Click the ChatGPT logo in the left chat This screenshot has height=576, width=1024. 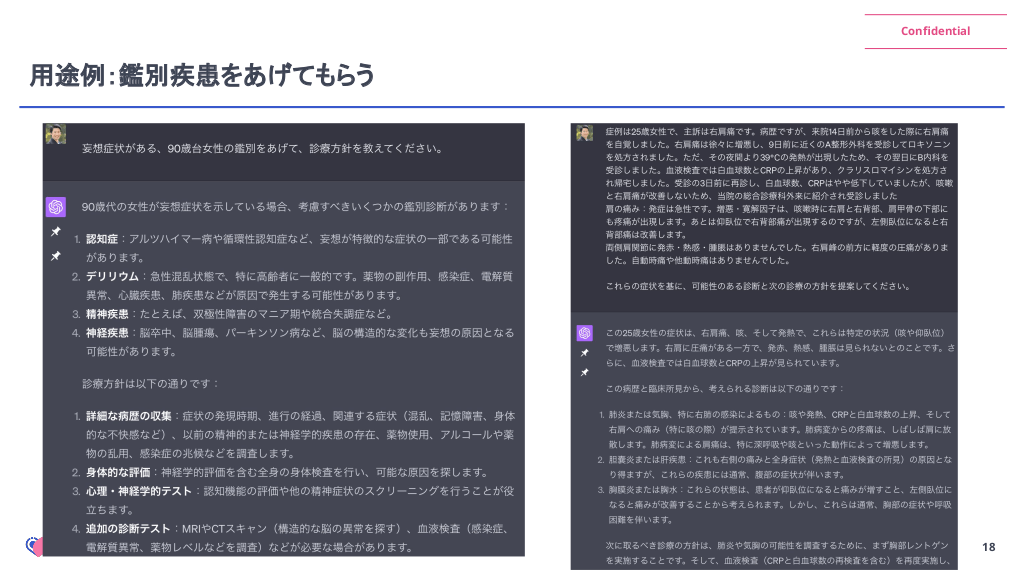56,206
